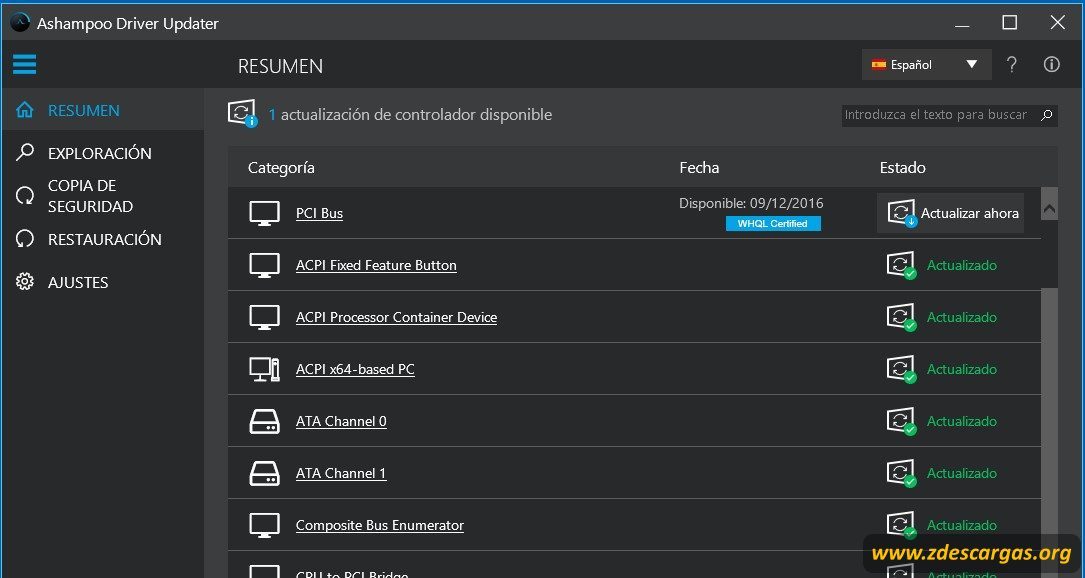The image size is (1085, 578).
Task: Click the Categoría column header
Action: (x=281, y=168)
